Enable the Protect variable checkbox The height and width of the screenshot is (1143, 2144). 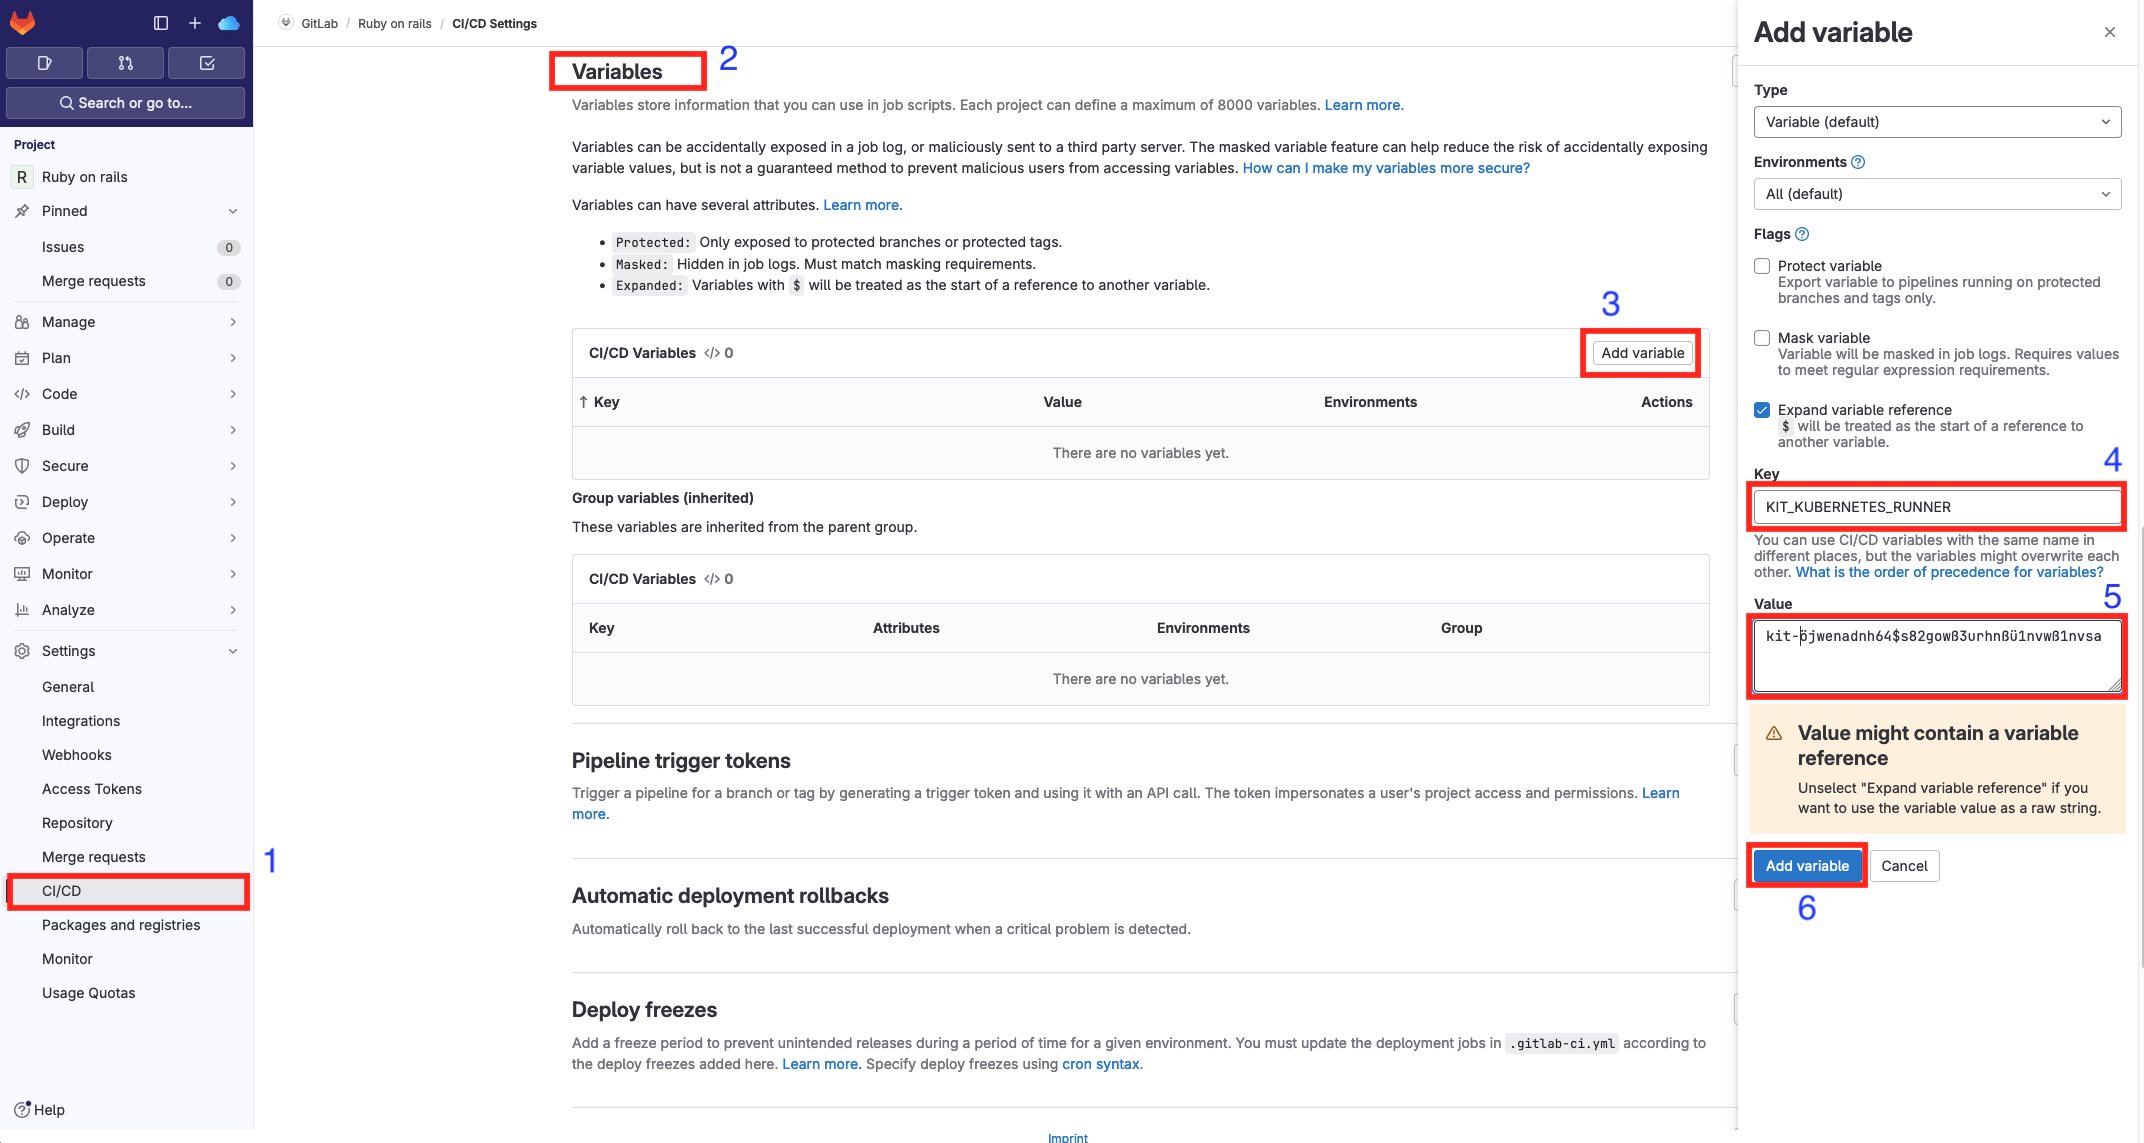click(1762, 265)
